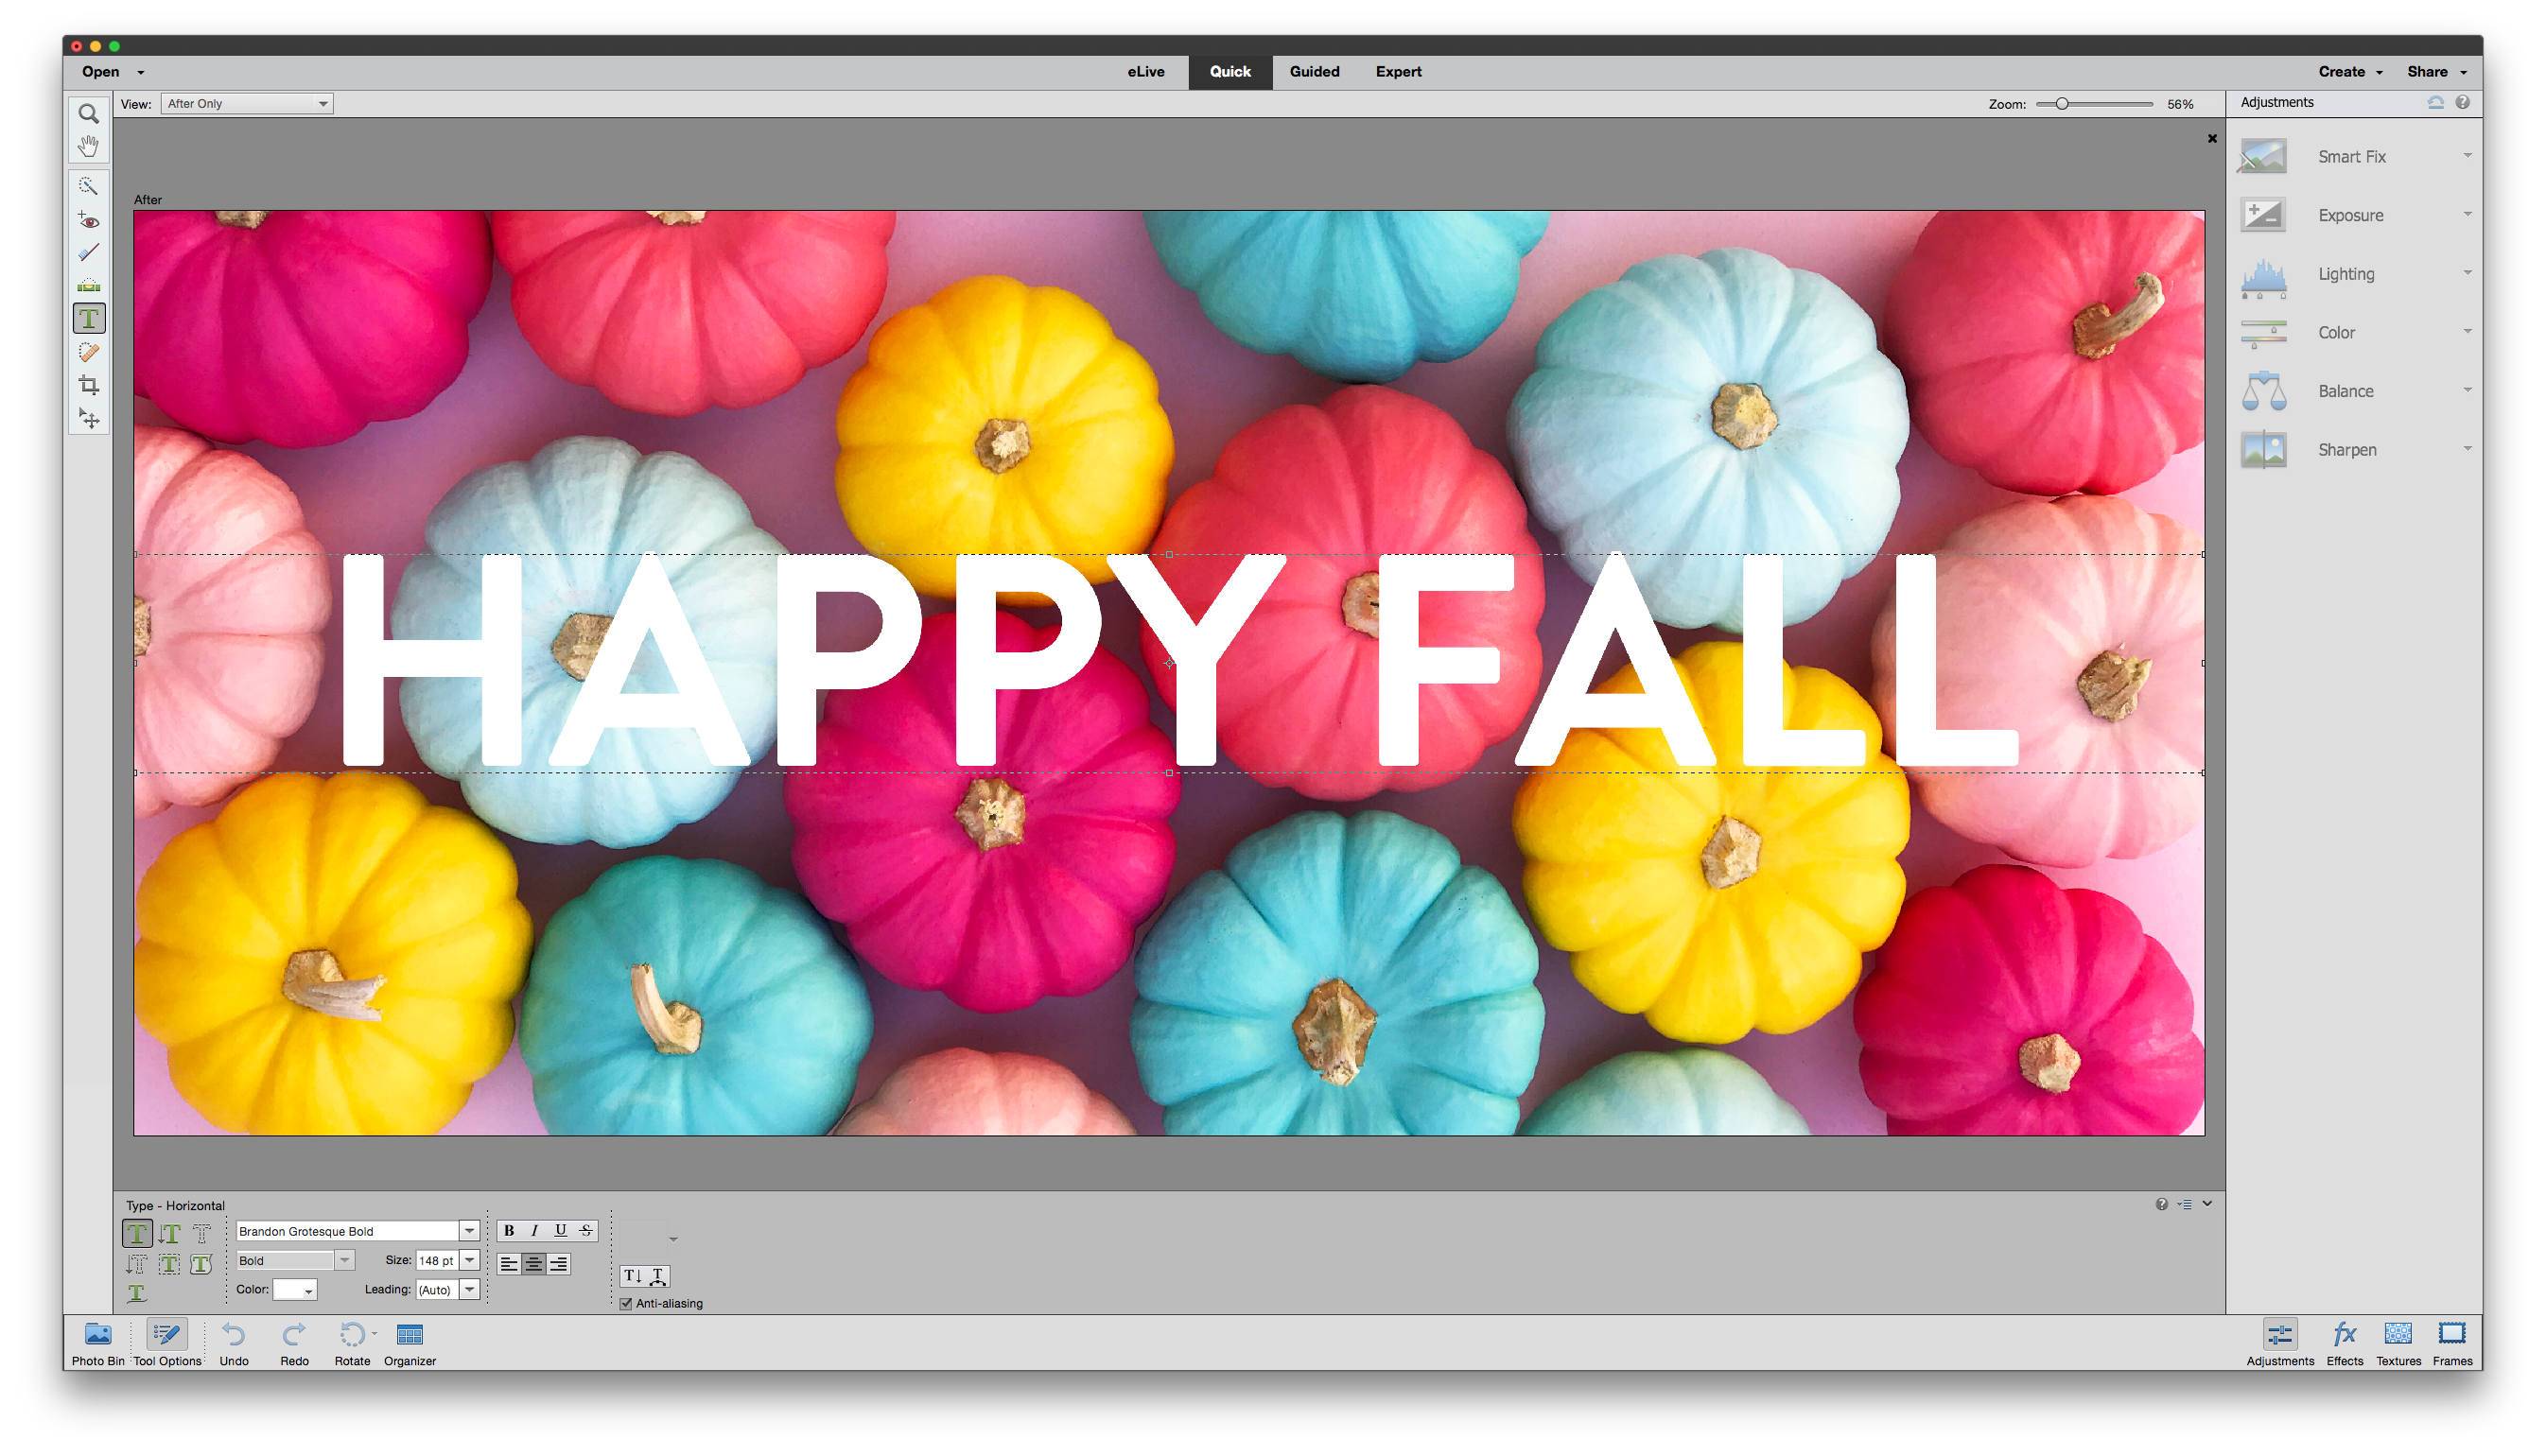Show the Adjustments panel from bottom bar
Viewport: 2546px width, 1456px height.
[2280, 1343]
